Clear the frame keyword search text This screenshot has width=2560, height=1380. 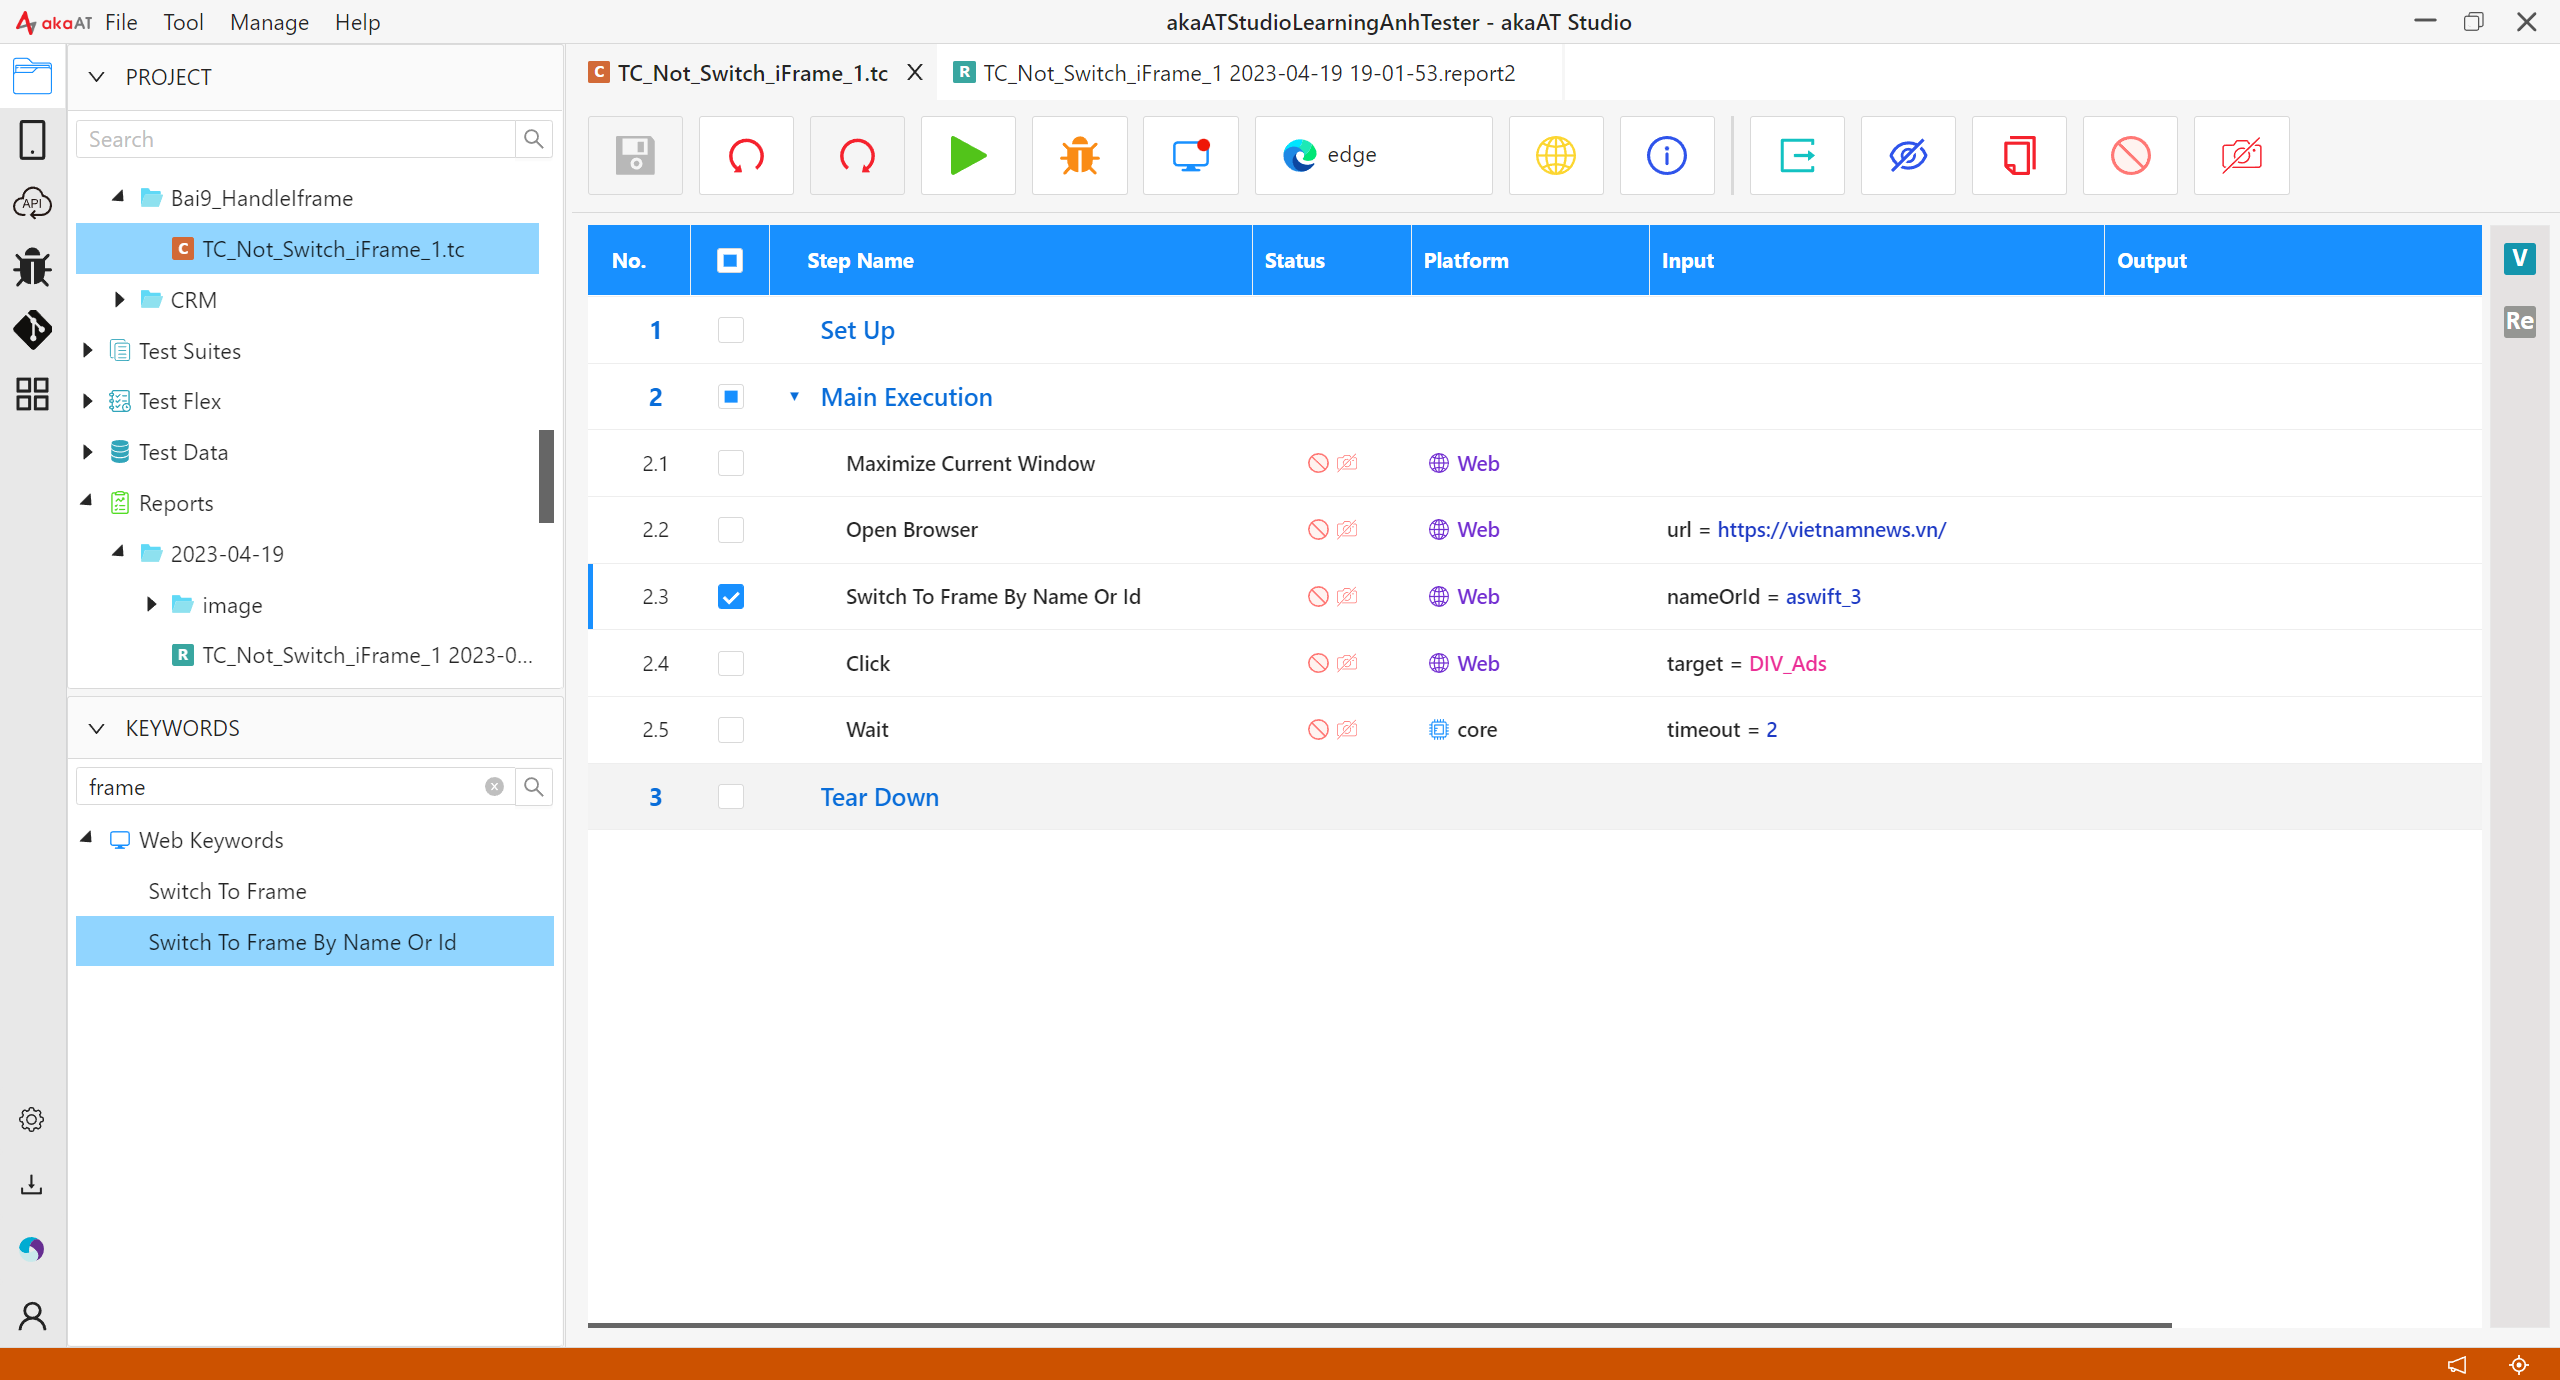pyautogui.click(x=494, y=787)
